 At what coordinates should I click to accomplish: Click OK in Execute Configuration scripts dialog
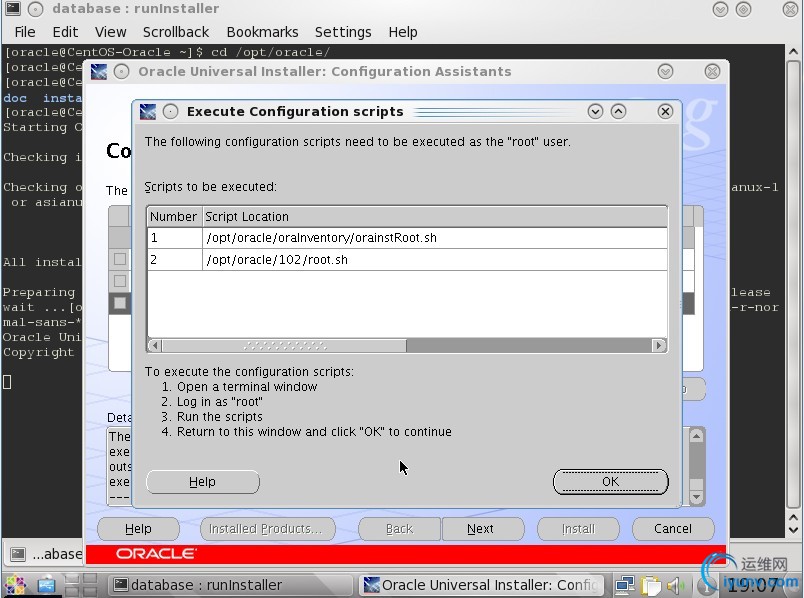tap(610, 482)
